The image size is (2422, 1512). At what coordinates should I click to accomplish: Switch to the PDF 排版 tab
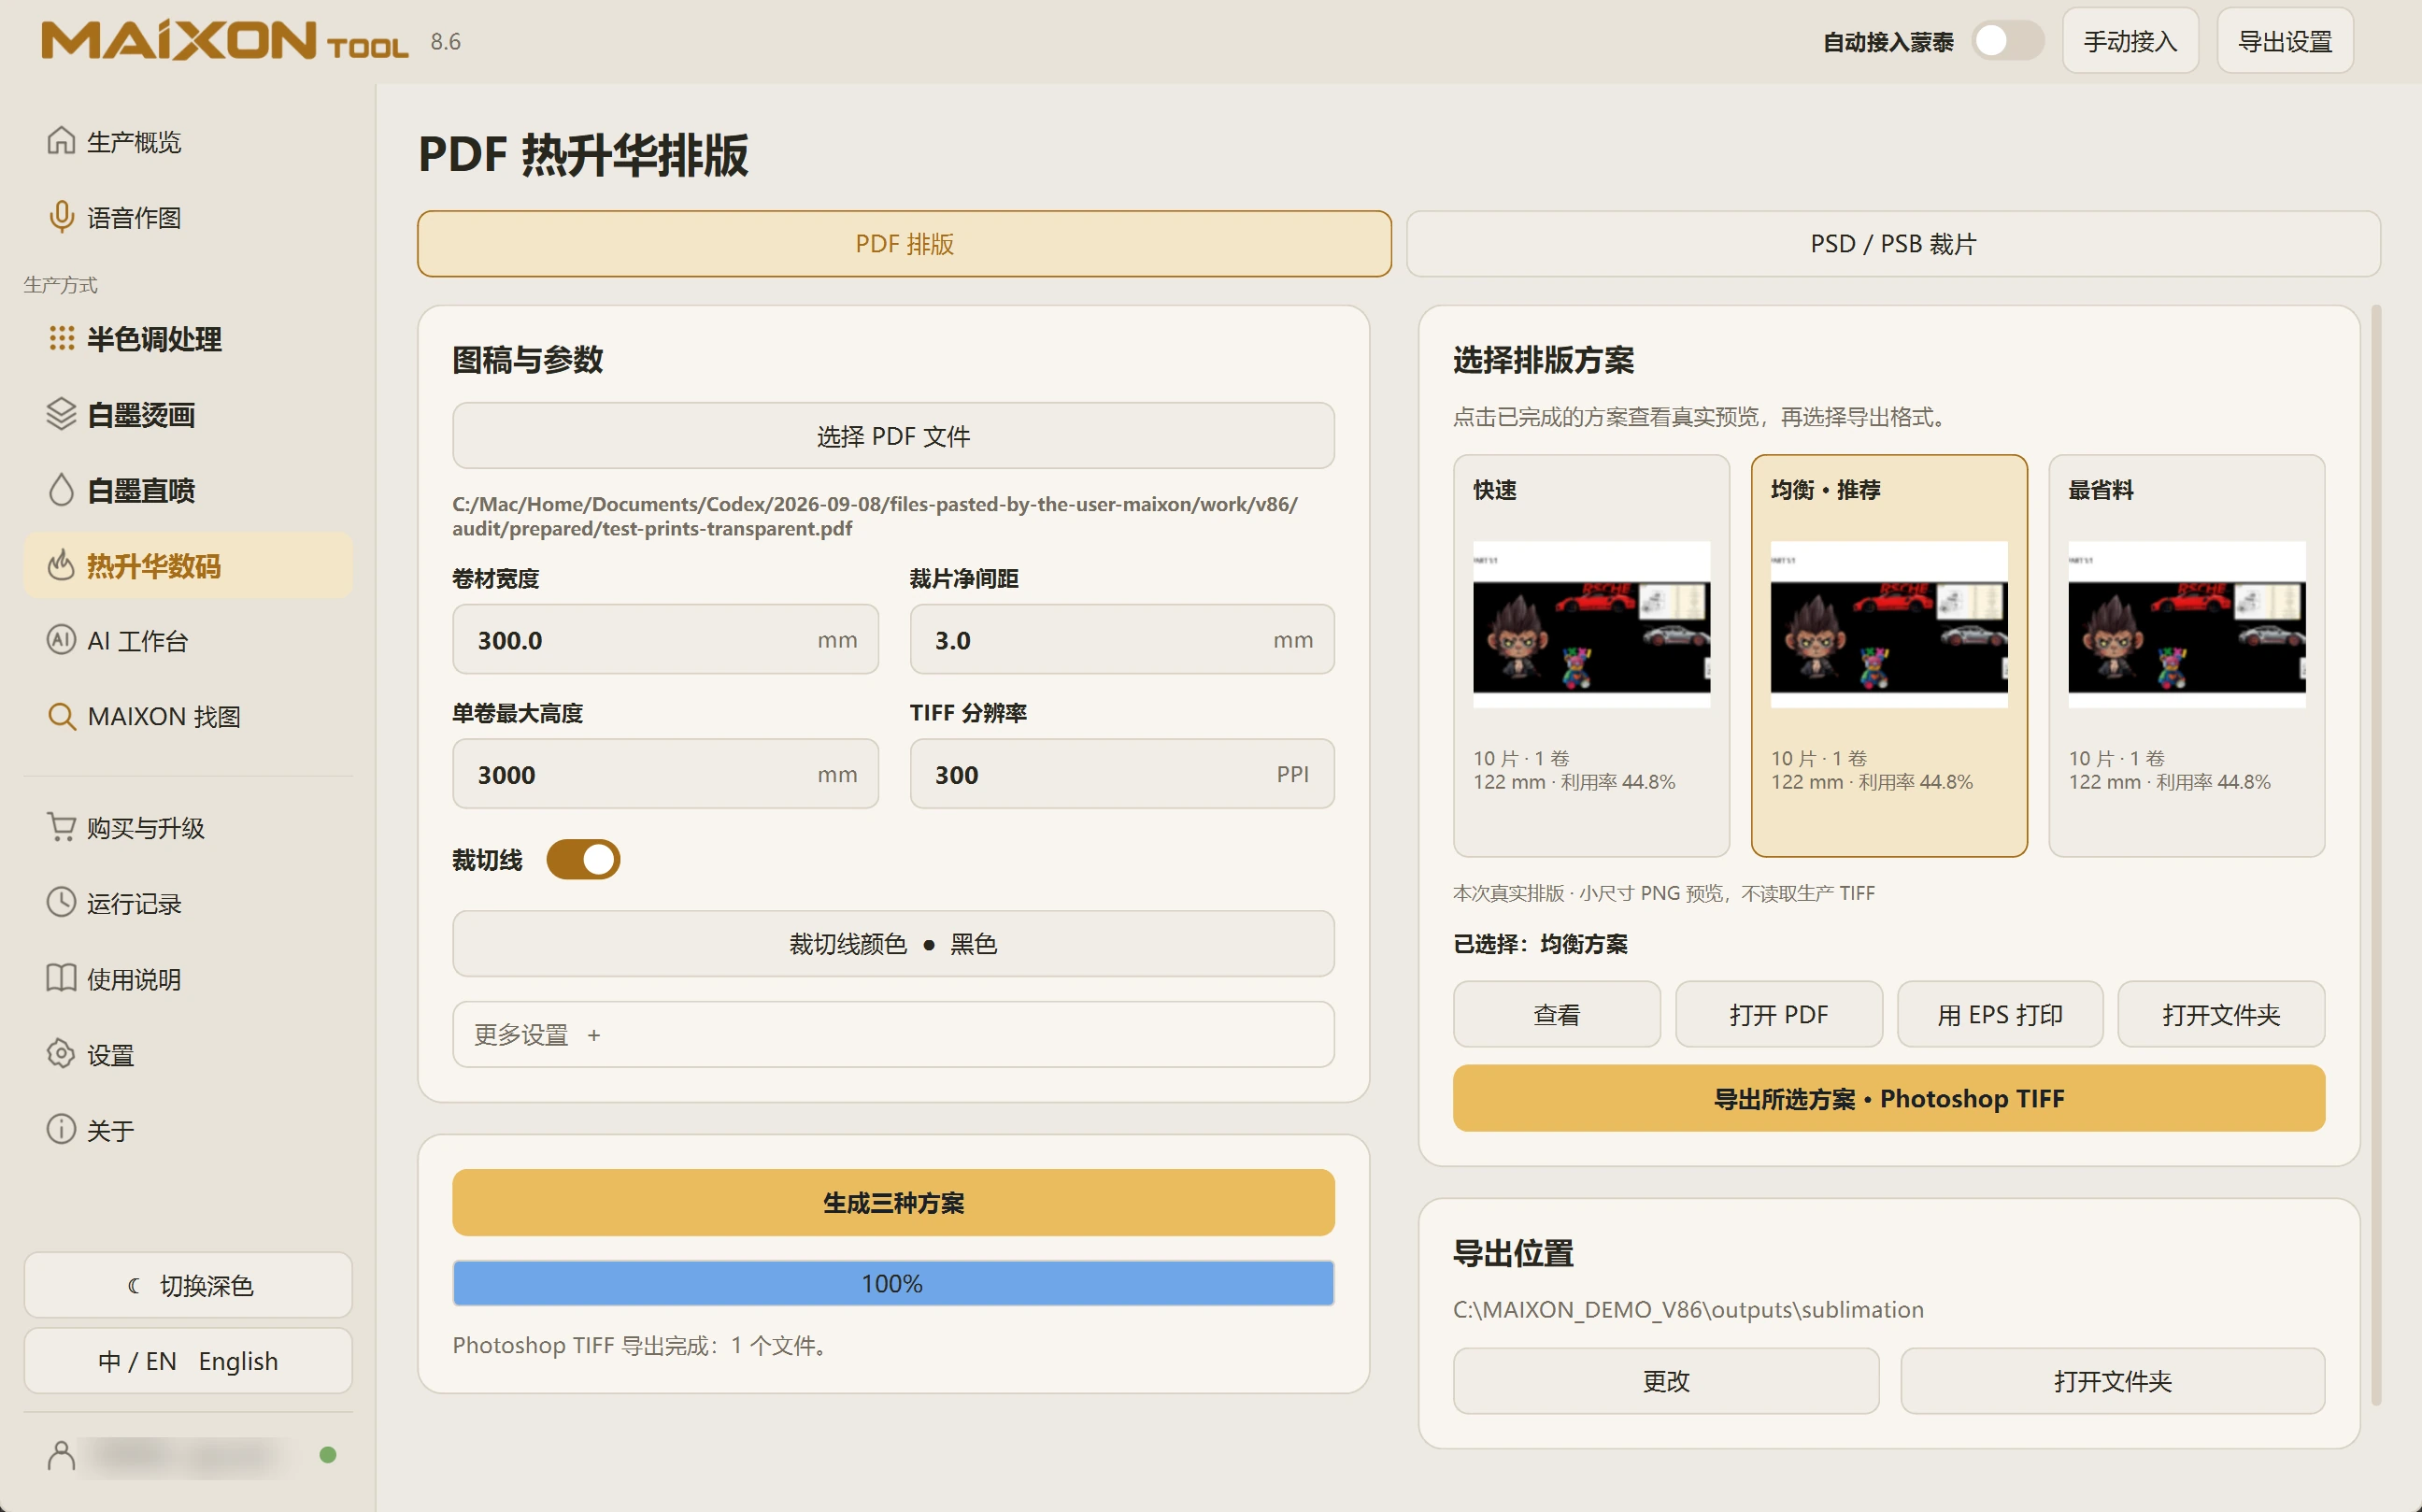[904, 244]
